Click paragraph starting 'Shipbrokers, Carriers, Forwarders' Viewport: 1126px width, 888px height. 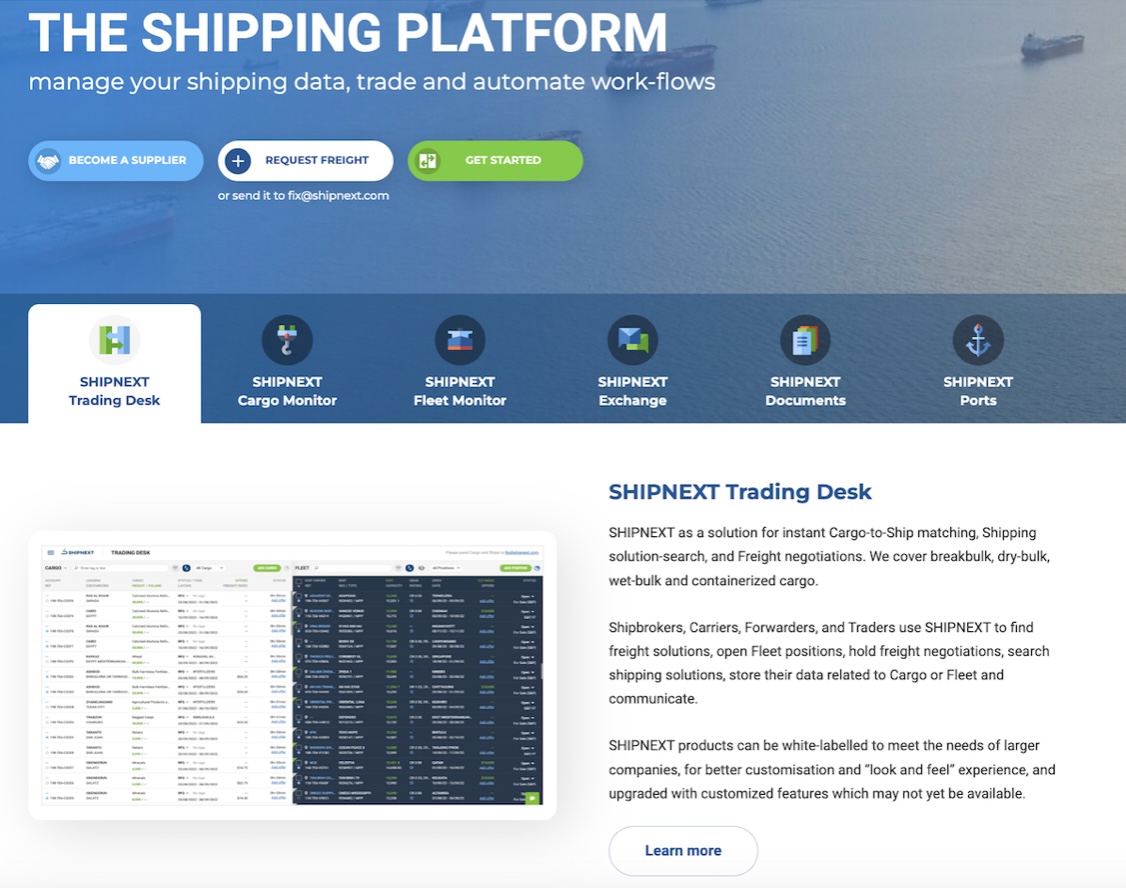829,663
